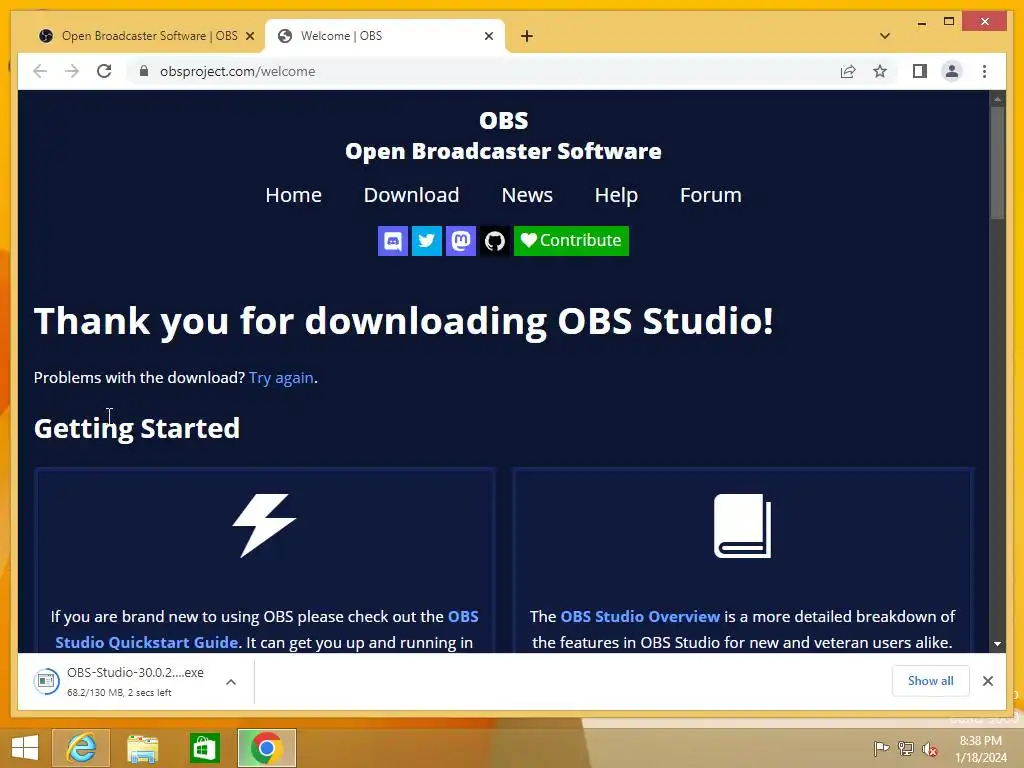Open a new browser tab
Viewport: 1024px width, 768px height.
point(527,36)
